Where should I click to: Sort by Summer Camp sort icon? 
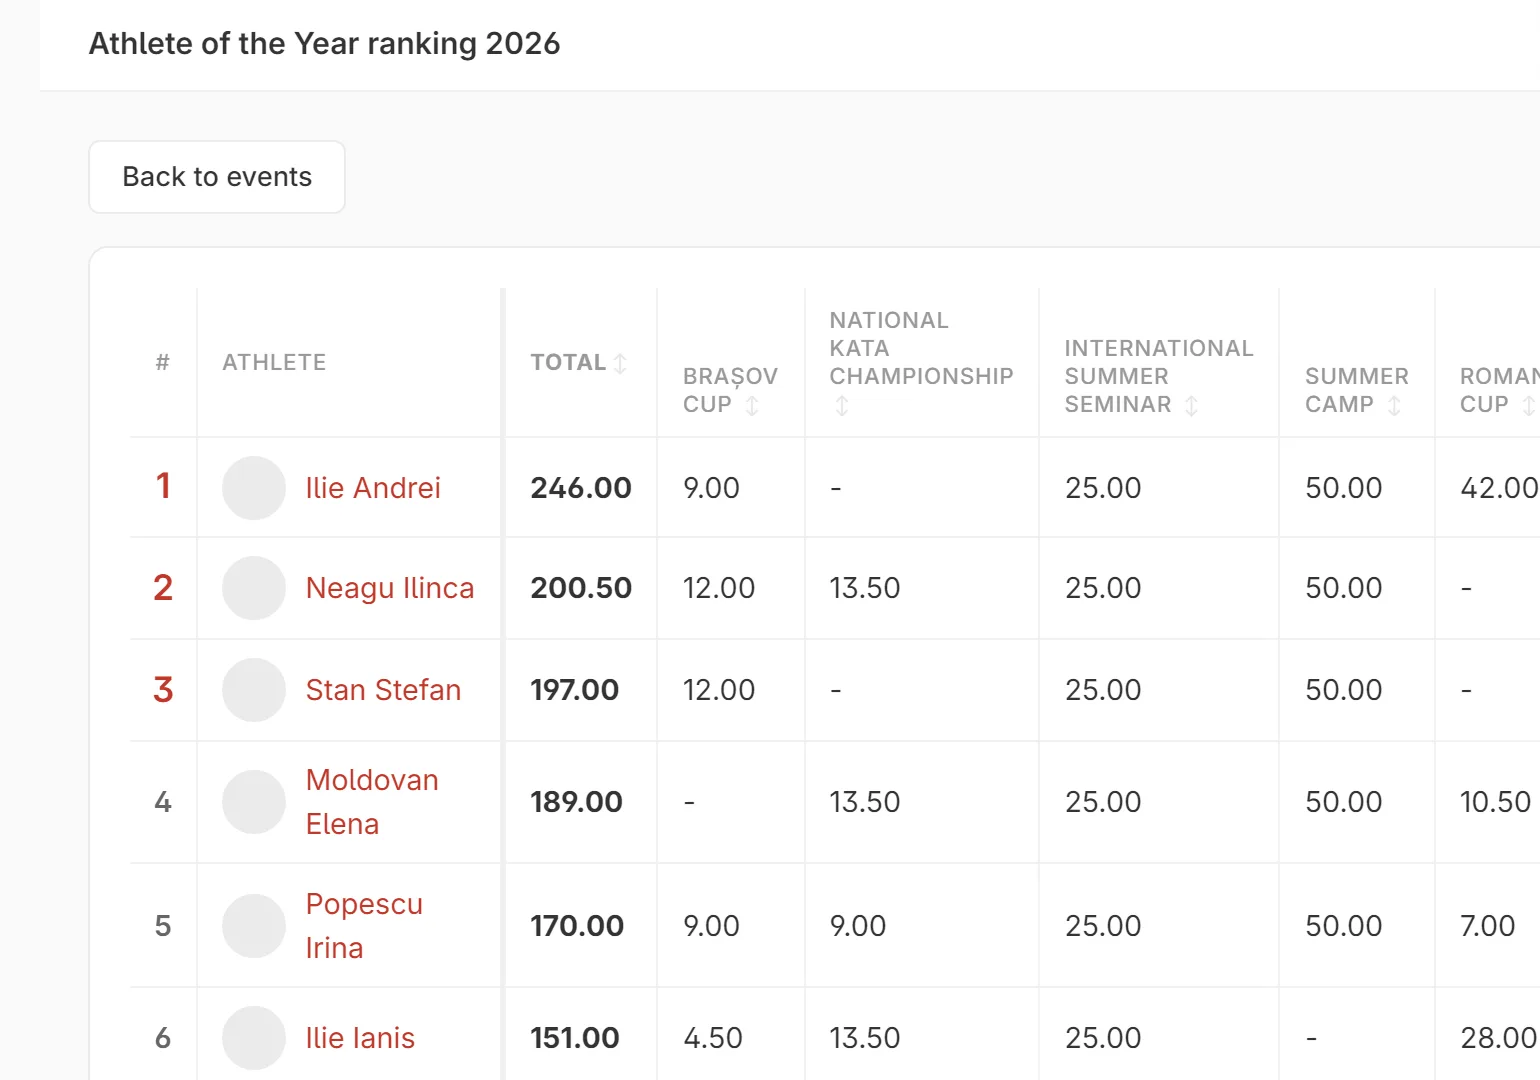[1394, 405]
